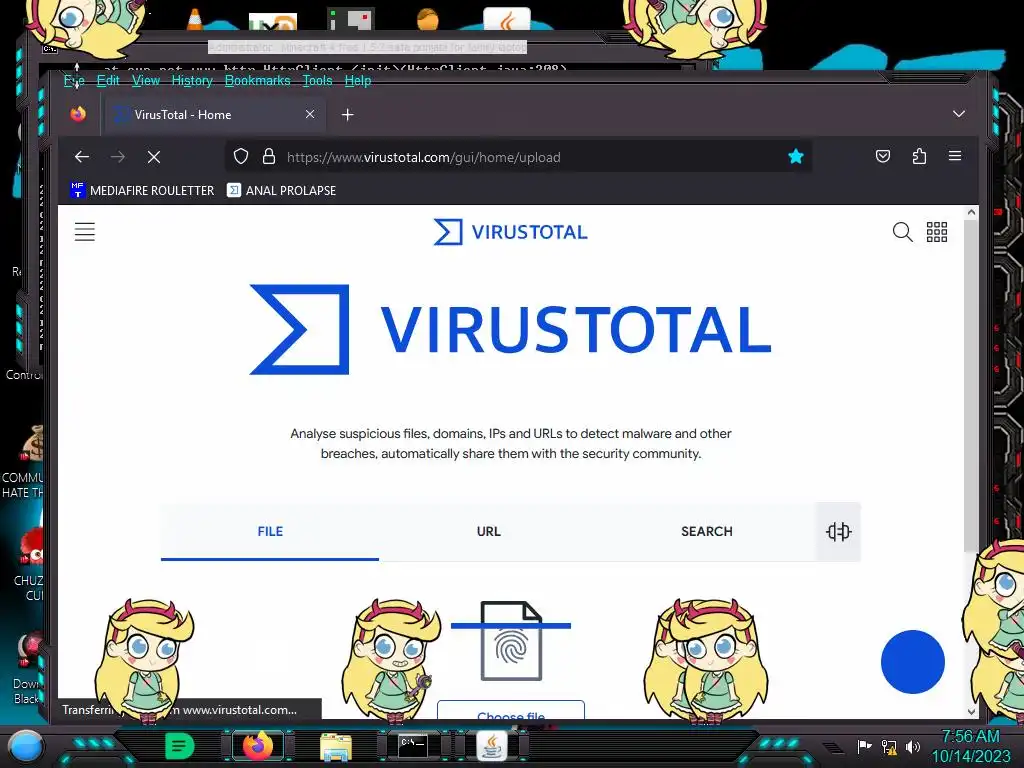Expand the list all tabs chevron
Screen dimensions: 1024x768
958,114
